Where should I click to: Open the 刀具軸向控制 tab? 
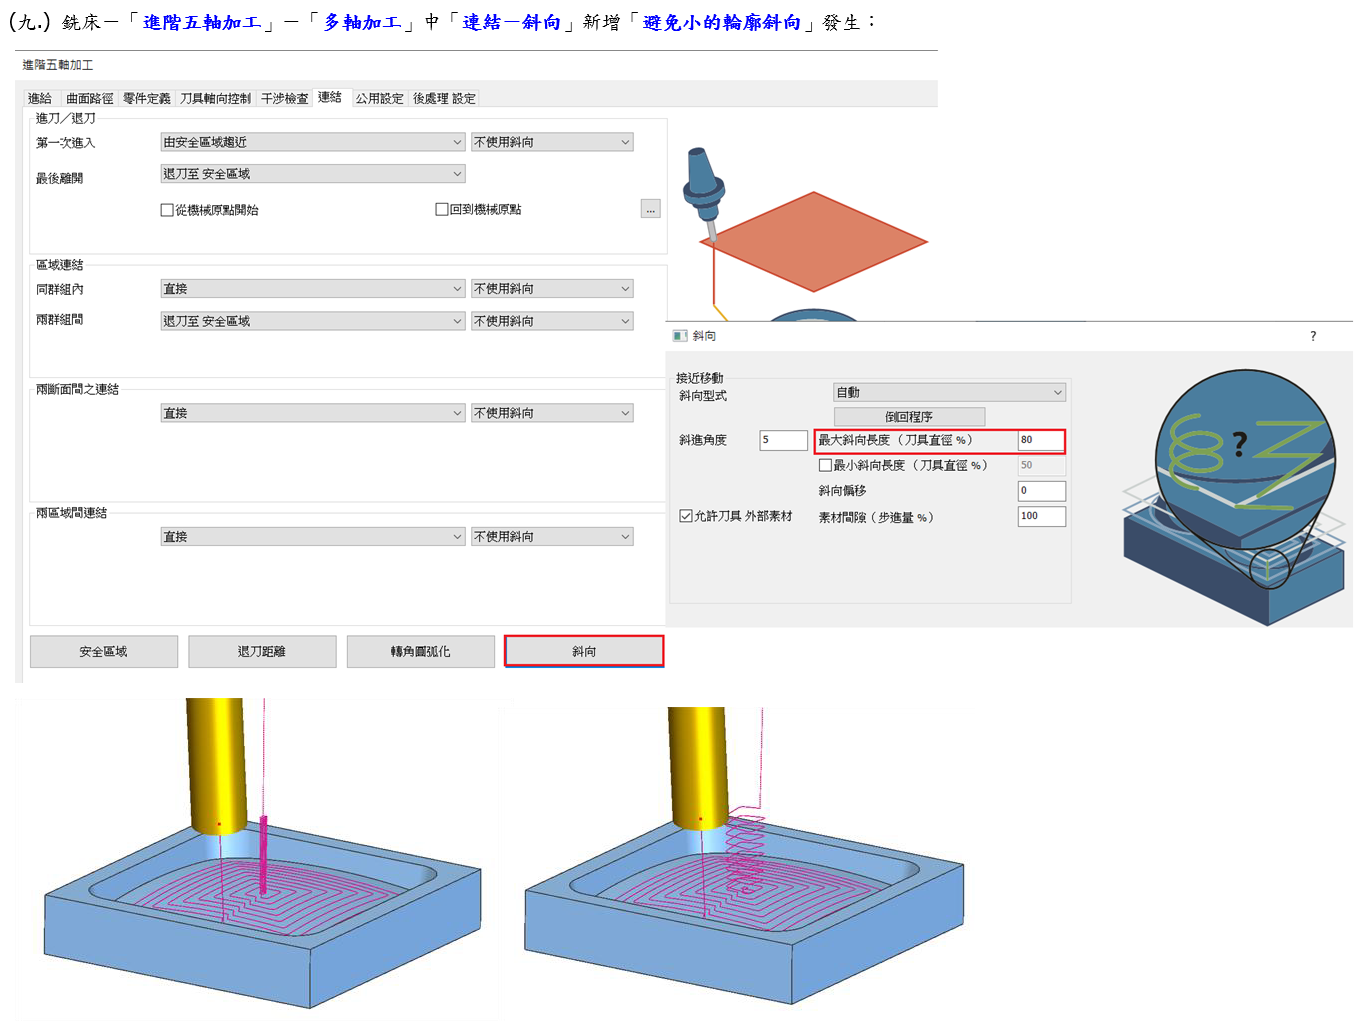click(x=215, y=98)
